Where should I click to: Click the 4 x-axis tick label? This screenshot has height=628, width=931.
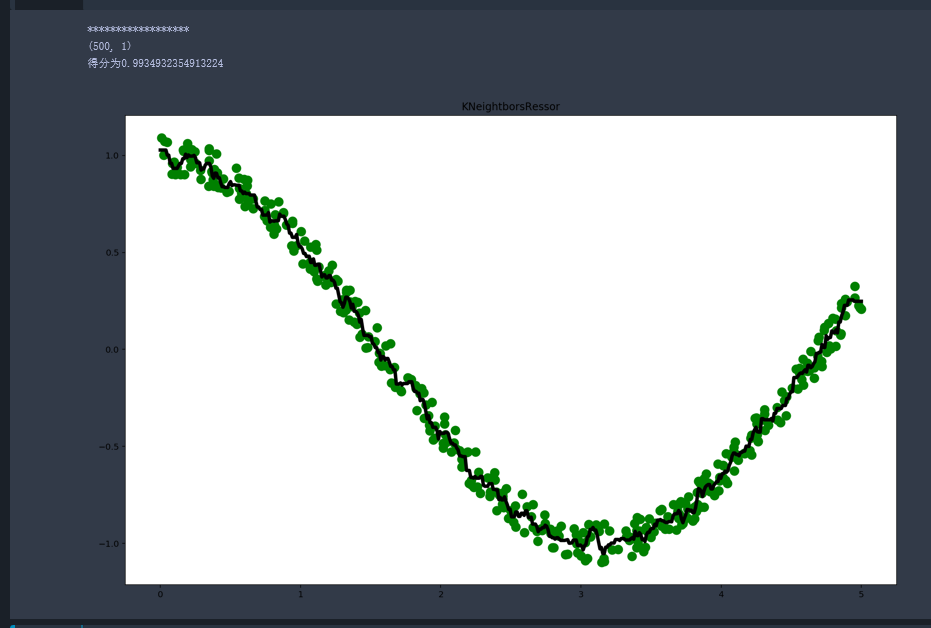[721, 595]
